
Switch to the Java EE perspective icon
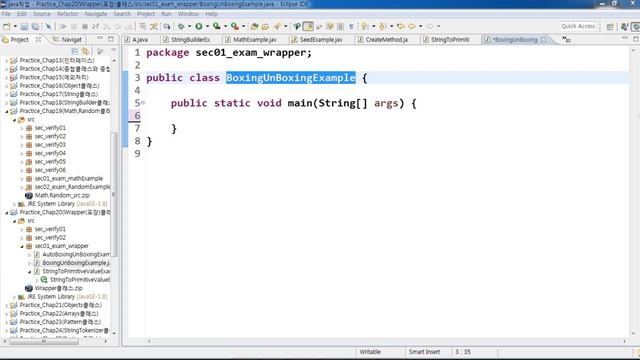coord(624,27)
